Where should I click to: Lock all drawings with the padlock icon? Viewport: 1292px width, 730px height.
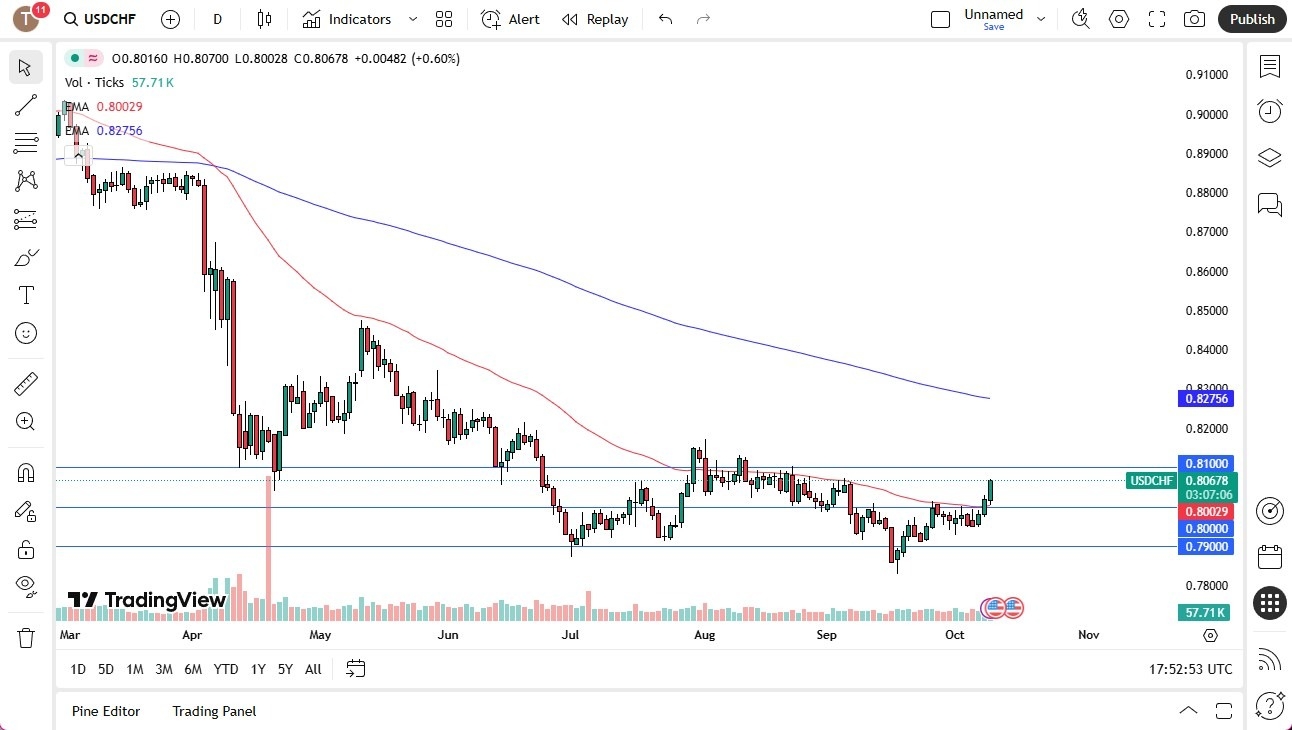coord(26,549)
